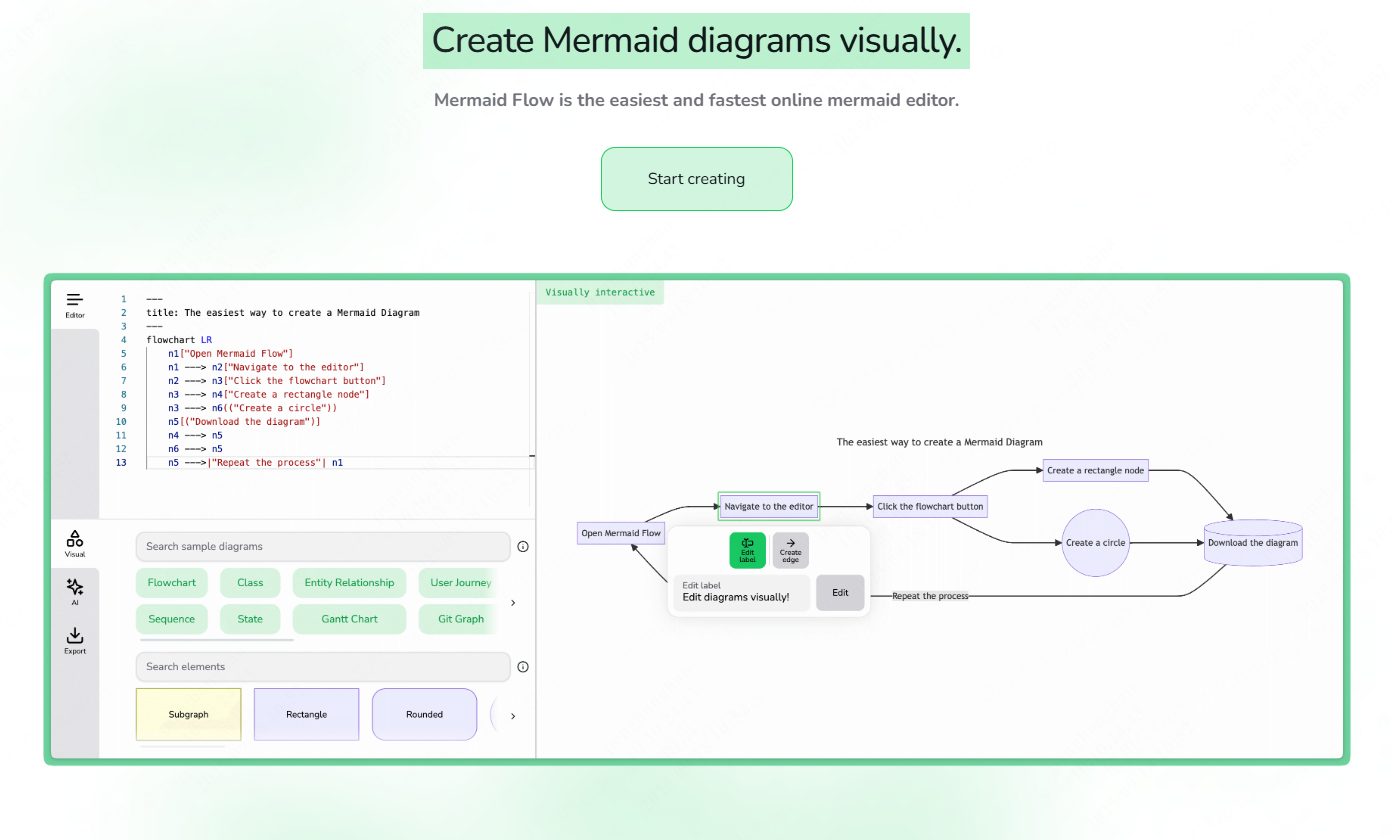Click the info icon next to sample diagrams search
Image resolution: width=1393 pixels, height=840 pixels.
point(523,547)
